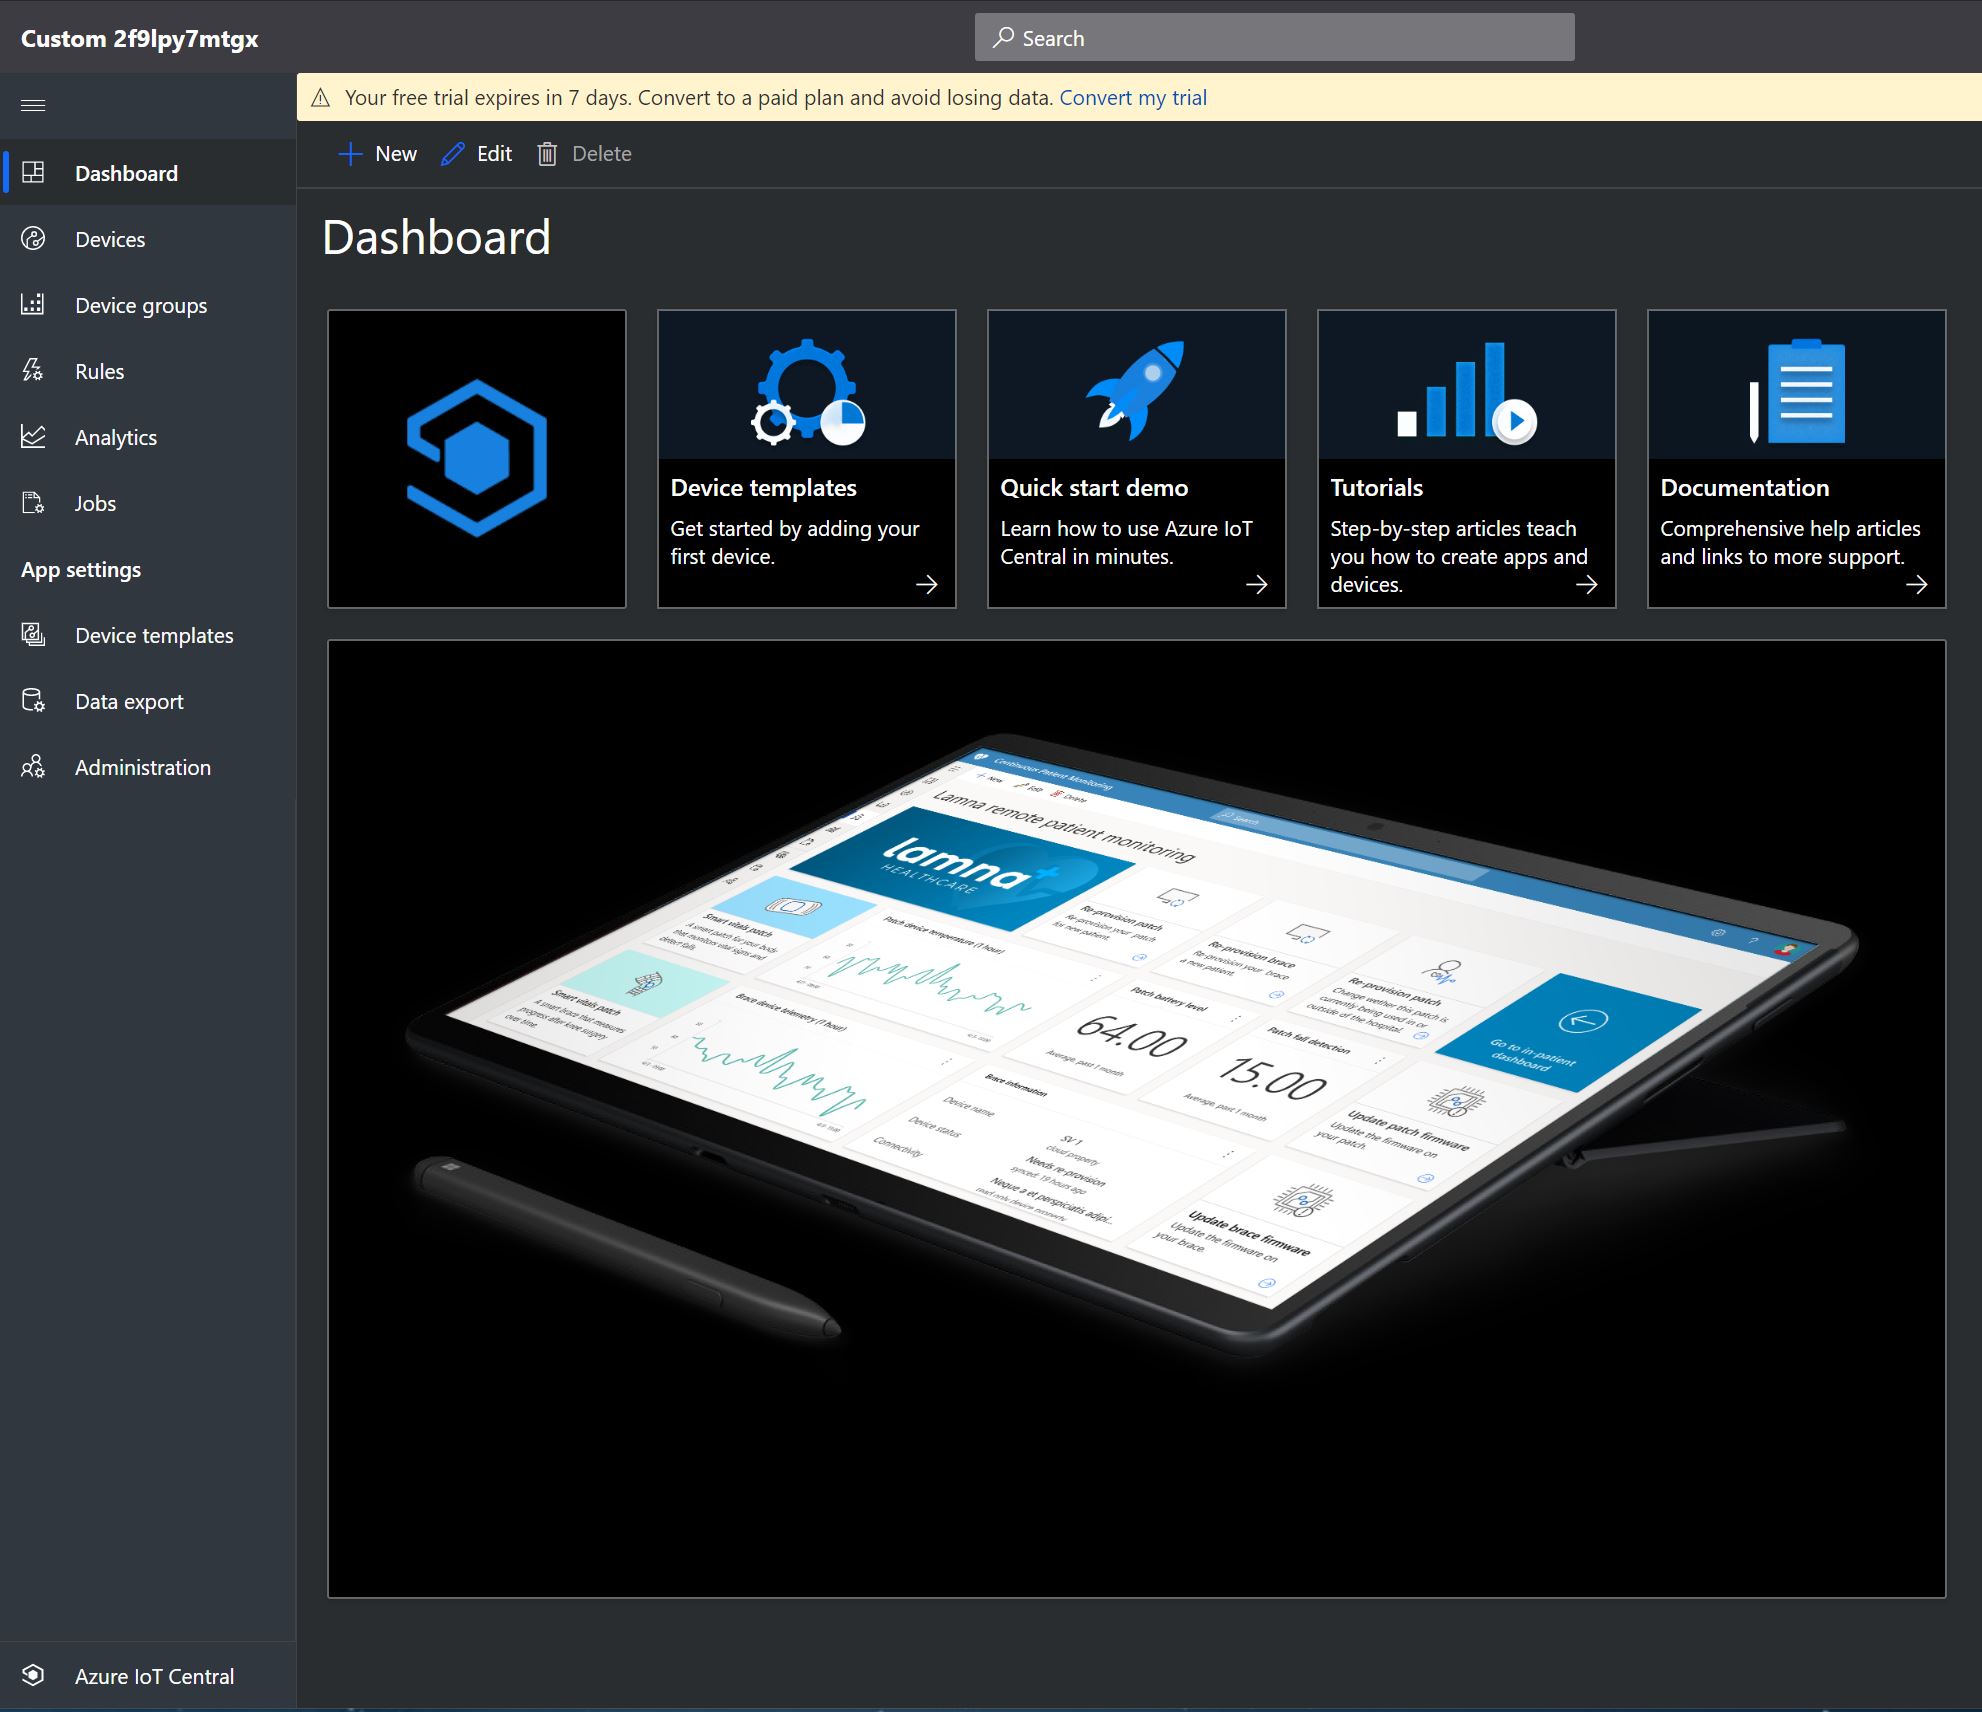Click the Tutorials tile arrow
This screenshot has width=1982, height=1712.
(1586, 585)
